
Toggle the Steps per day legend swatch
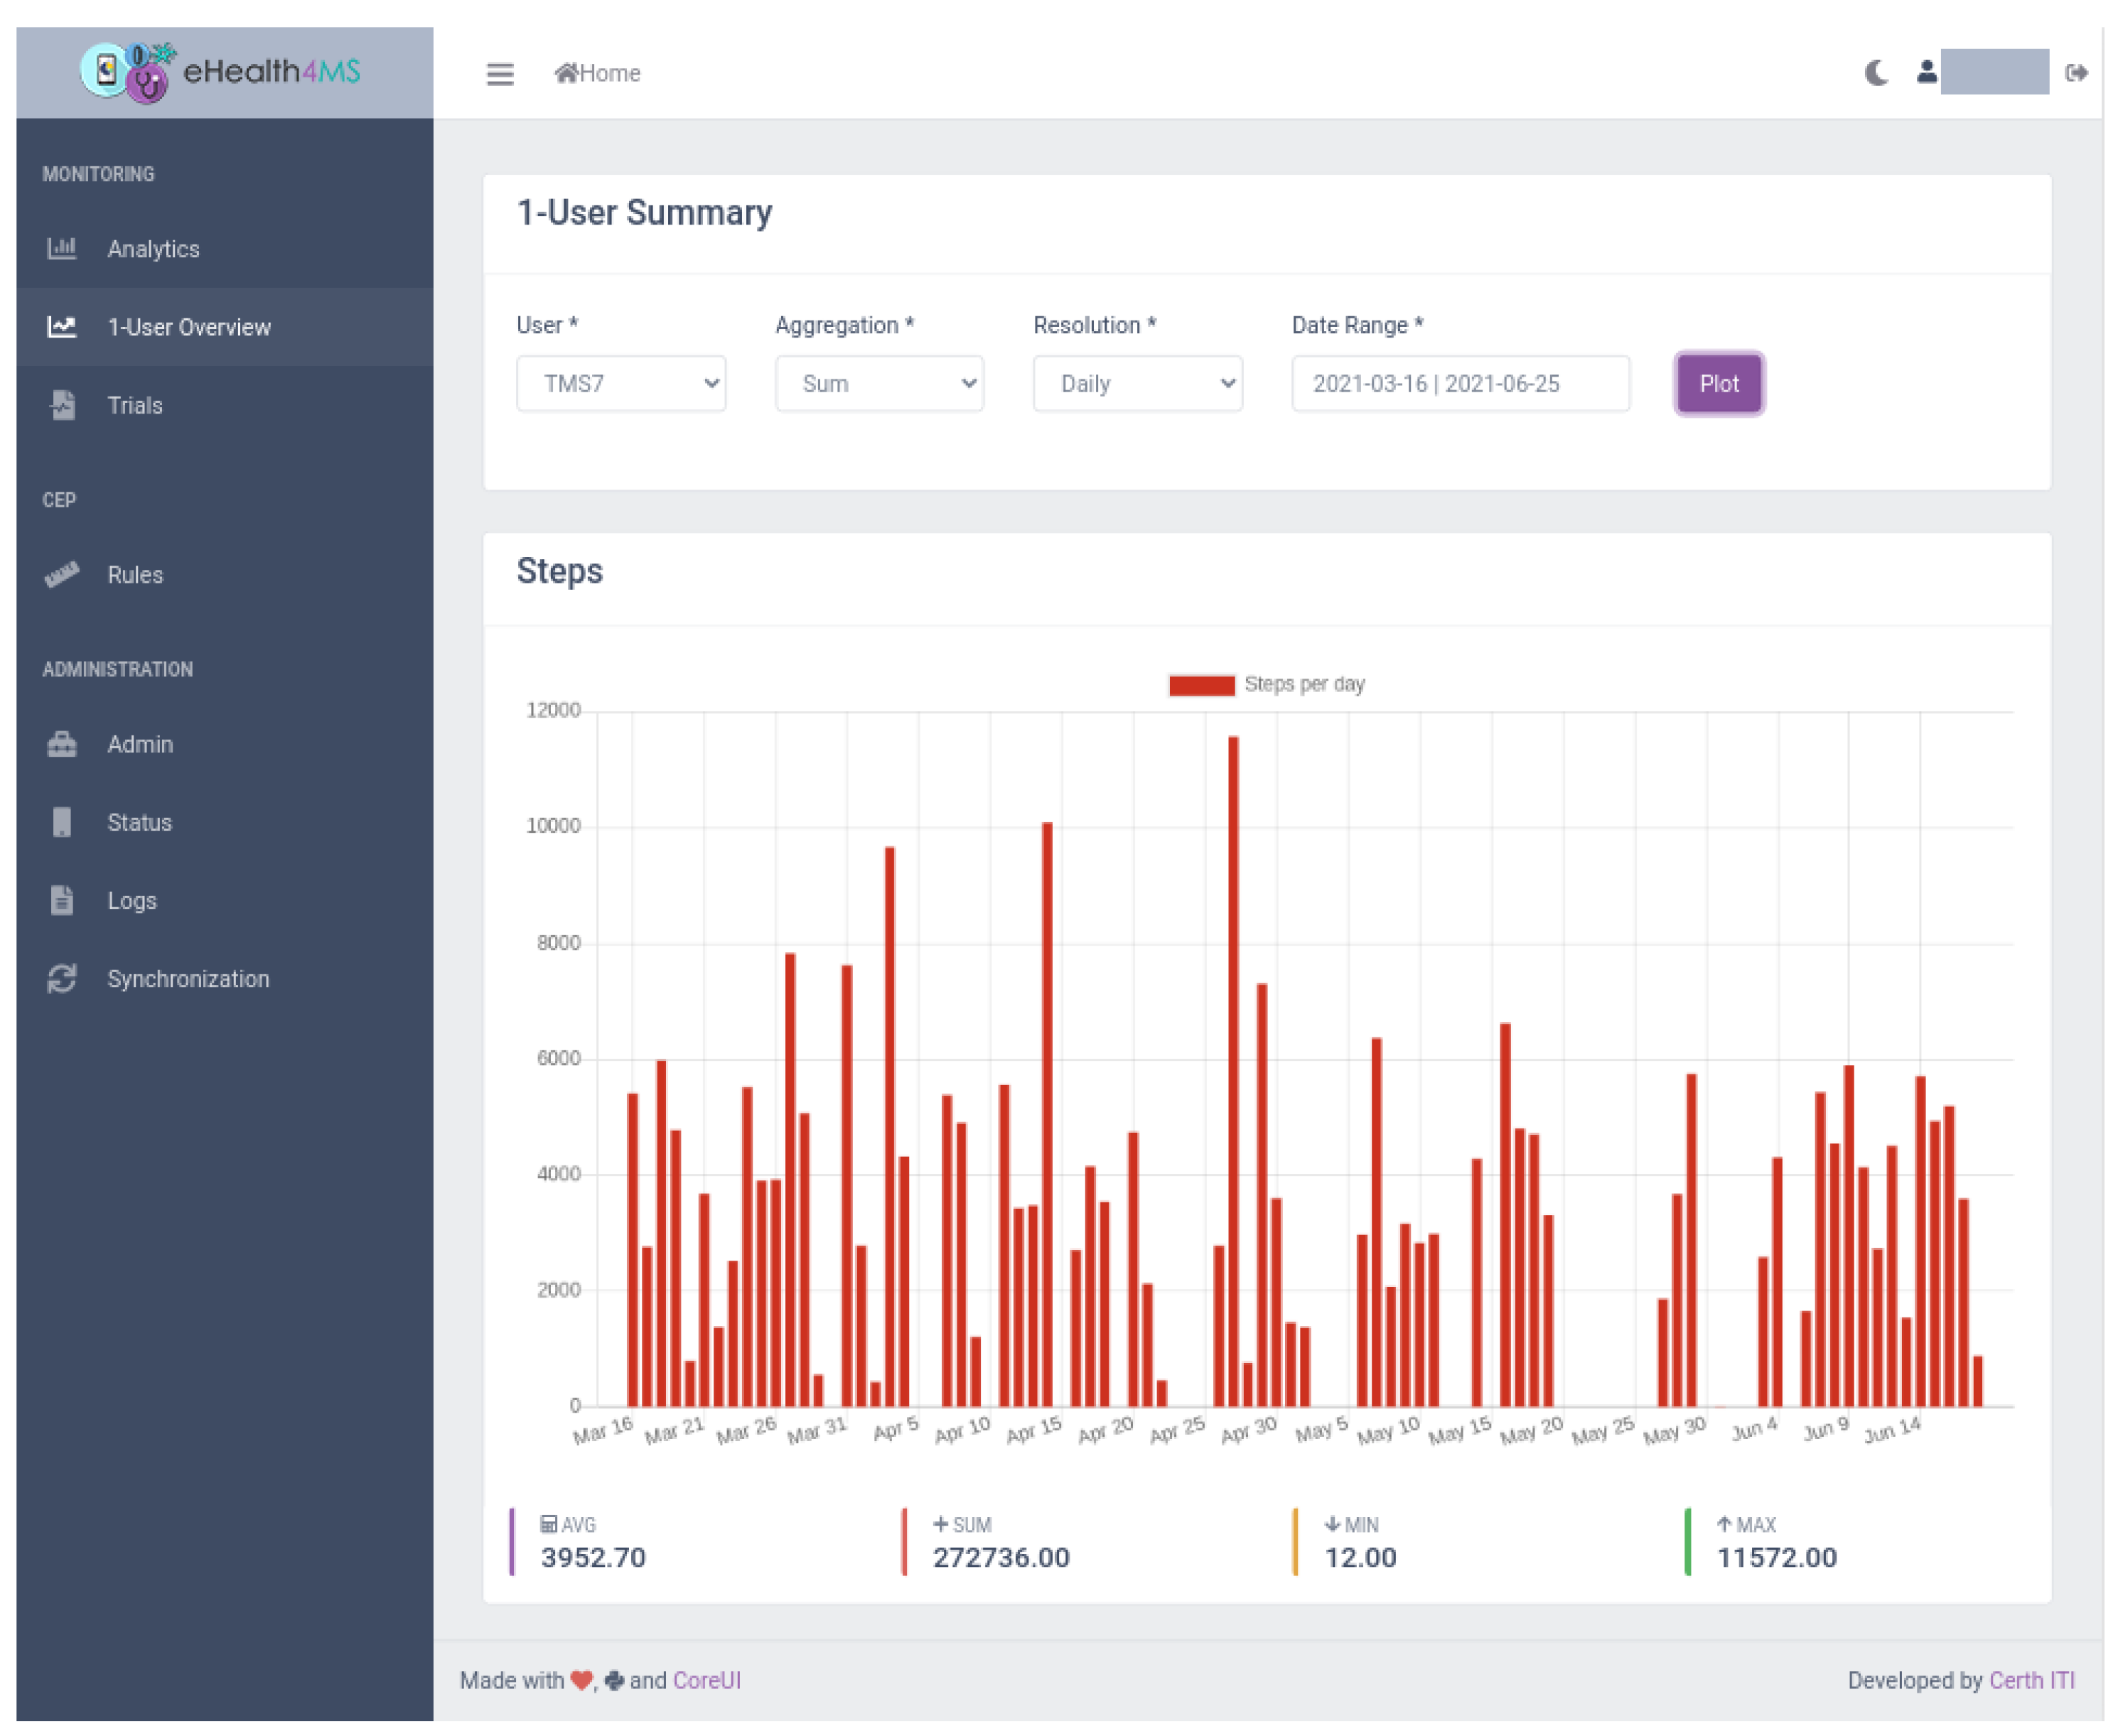pos(1201,685)
